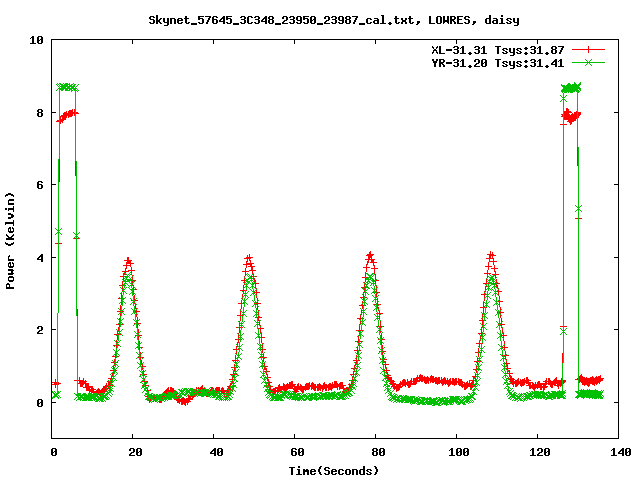Click x-axis tick label 120

540,452
